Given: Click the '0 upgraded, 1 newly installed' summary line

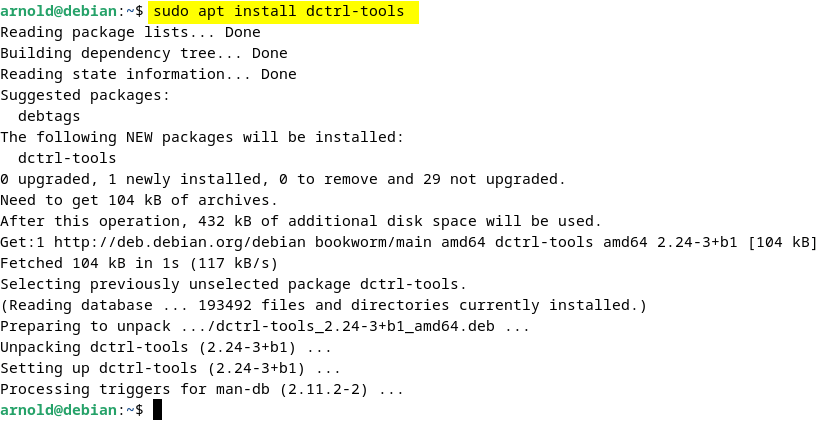Looking at the screenshot, I should pyautogui.click(x=283, y=179).
